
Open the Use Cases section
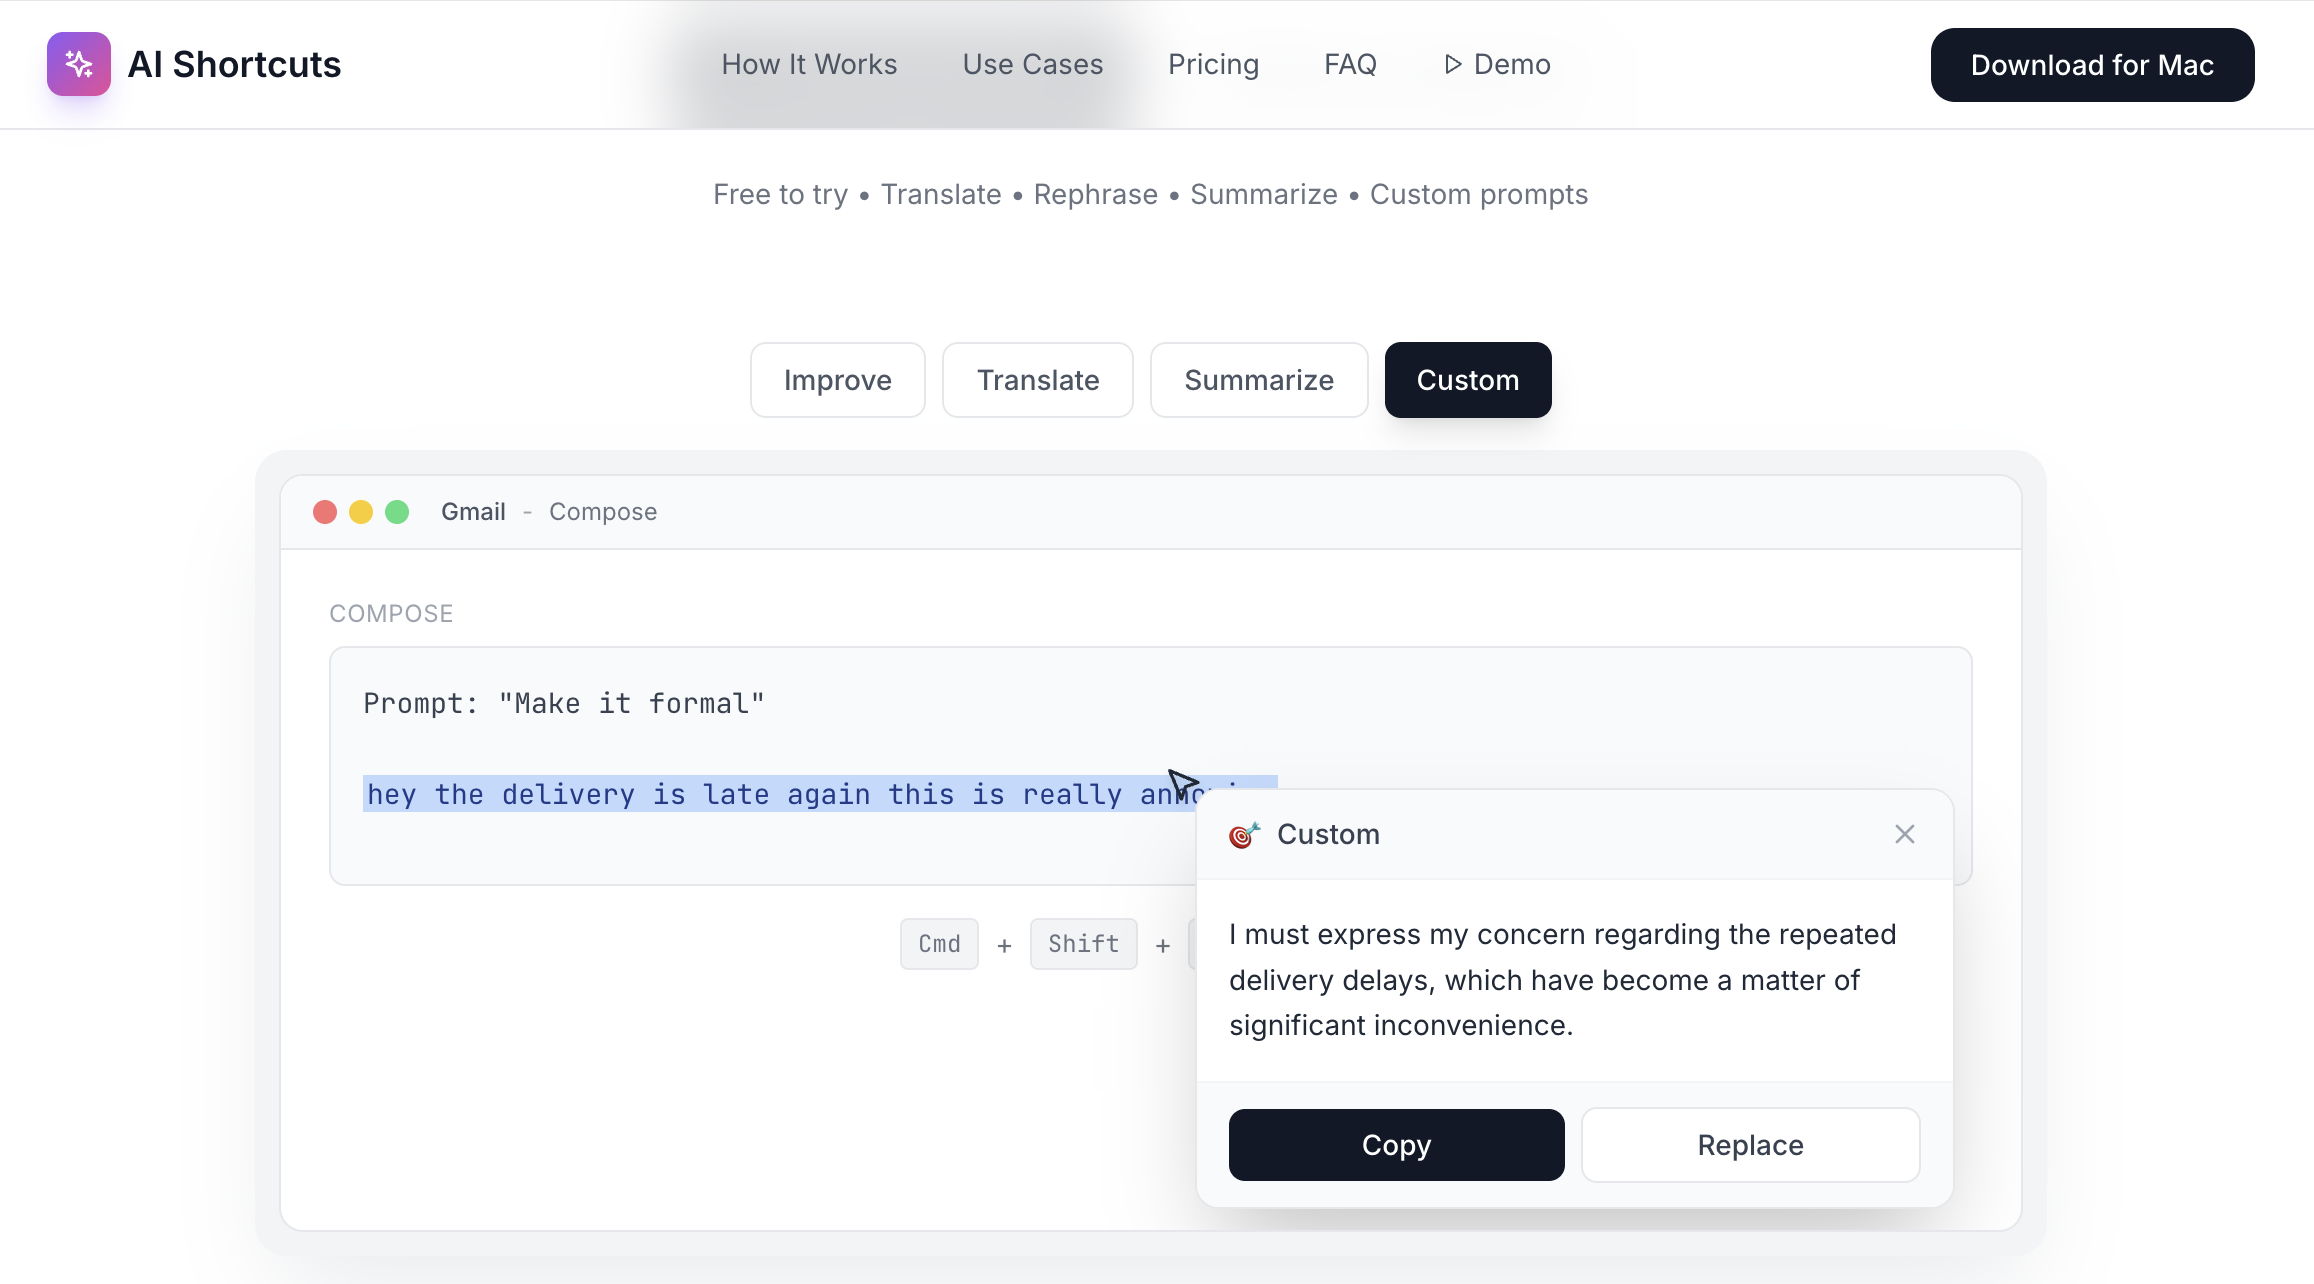(x=1032, y=64)
